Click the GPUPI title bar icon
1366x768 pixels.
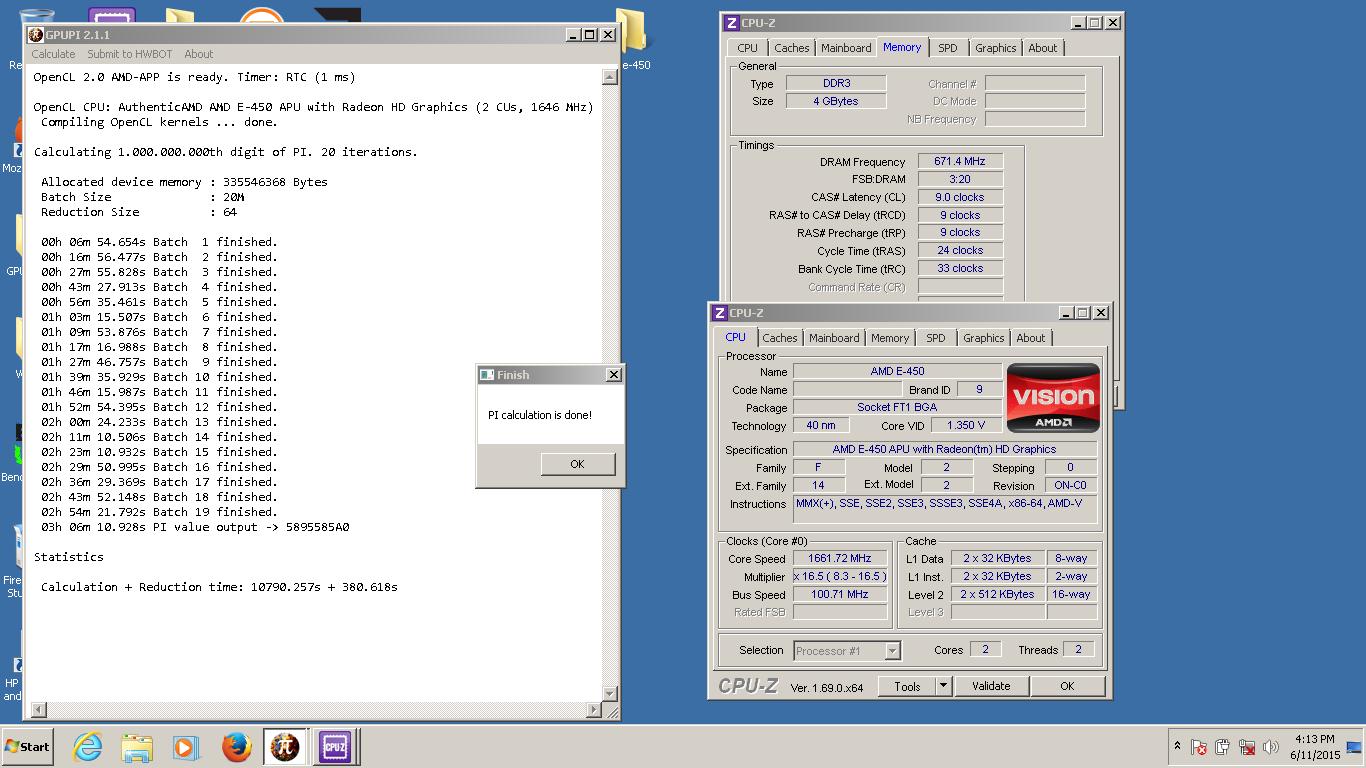[36, 35]
